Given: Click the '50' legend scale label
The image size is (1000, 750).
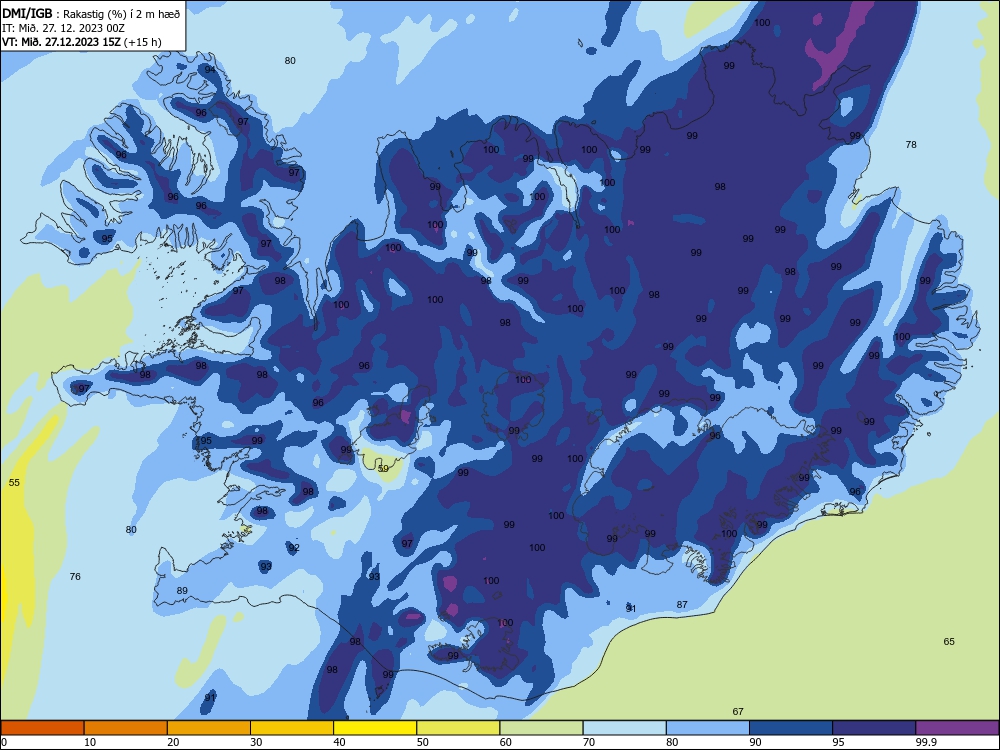Looking at the screenshot, I should click(x=422, y=742).
